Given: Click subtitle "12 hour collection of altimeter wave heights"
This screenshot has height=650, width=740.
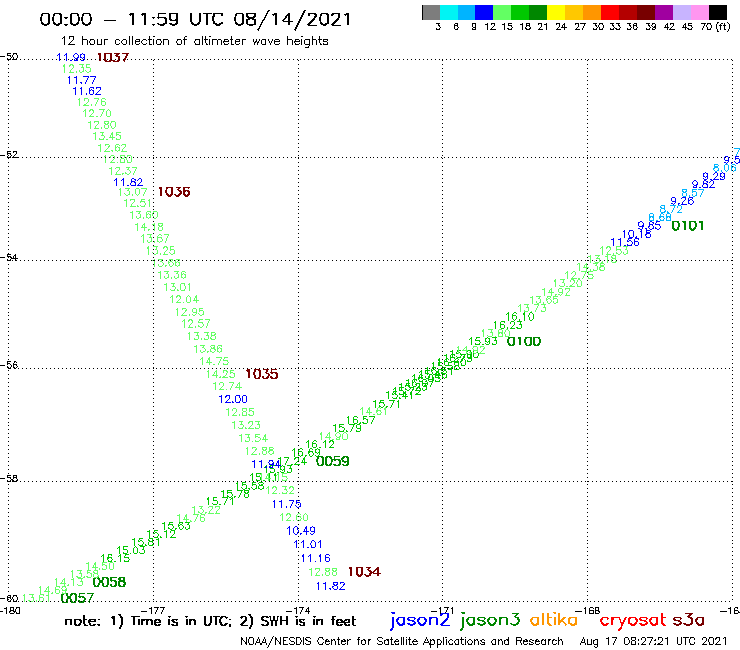Looking at the screenshot, I should 194,41.
